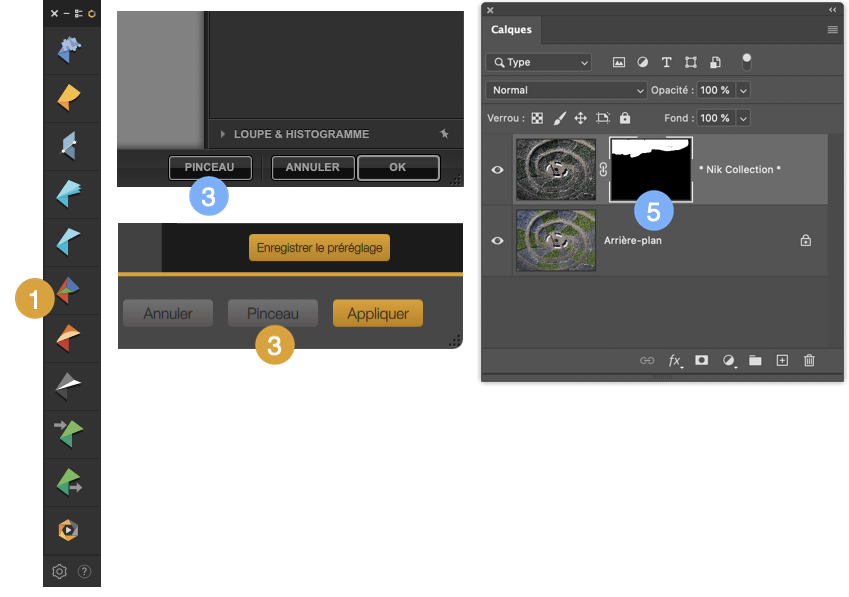
Task: Select the Arrière-plan layer thumbnail
Action: tap(556, 240)
